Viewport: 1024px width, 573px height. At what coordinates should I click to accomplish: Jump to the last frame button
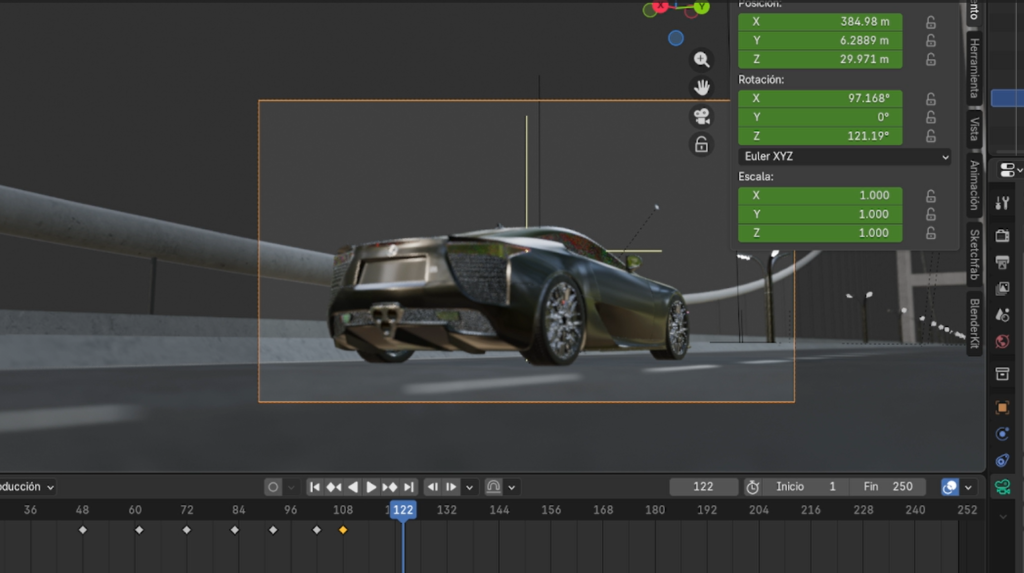409,487
